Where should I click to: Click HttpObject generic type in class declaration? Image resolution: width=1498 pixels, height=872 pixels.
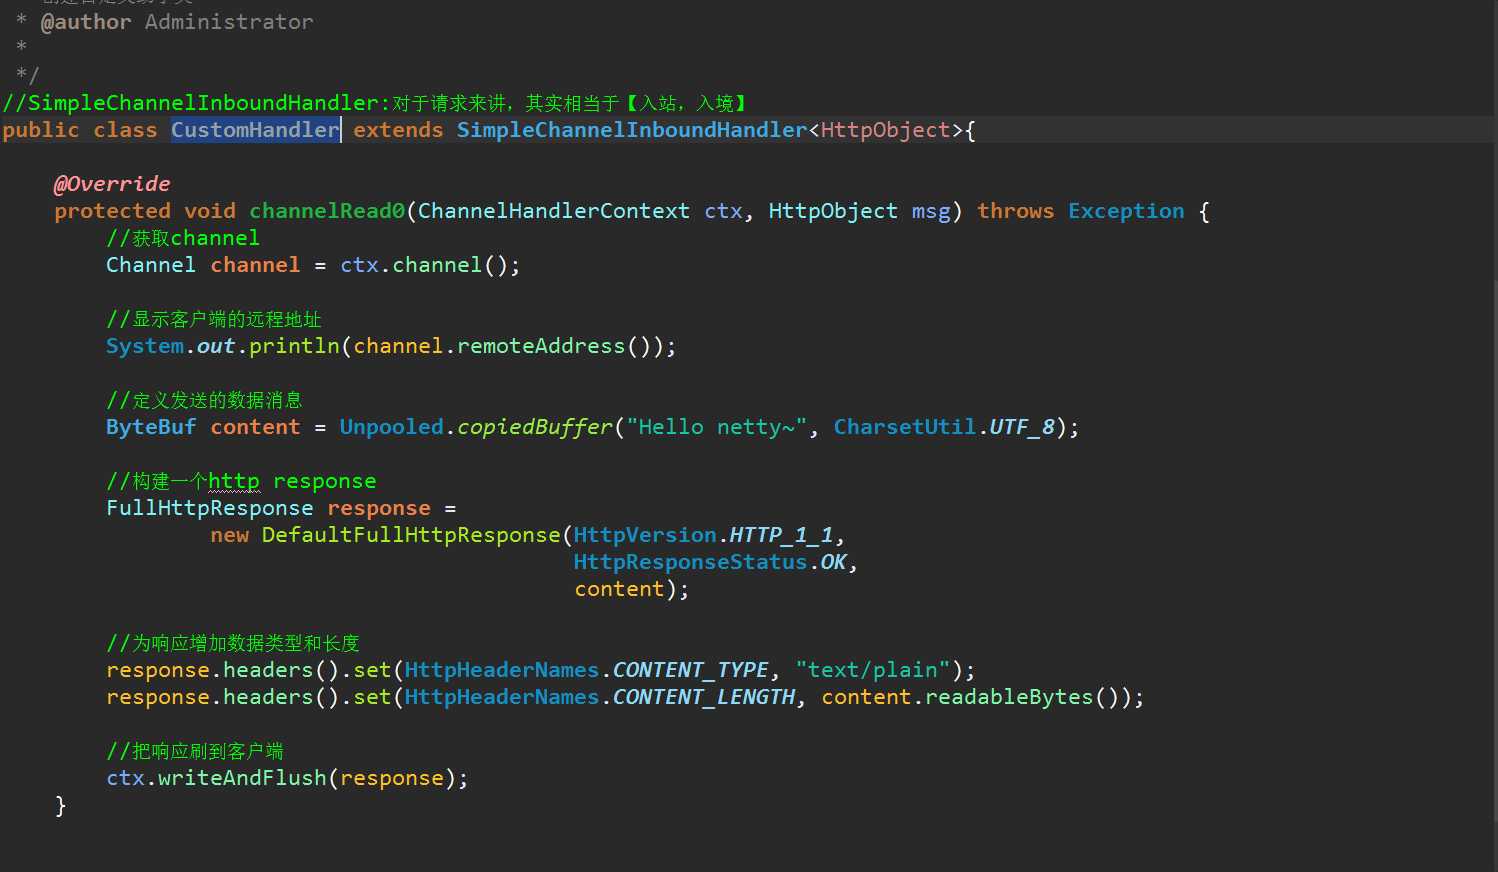[x=885, y=130]
